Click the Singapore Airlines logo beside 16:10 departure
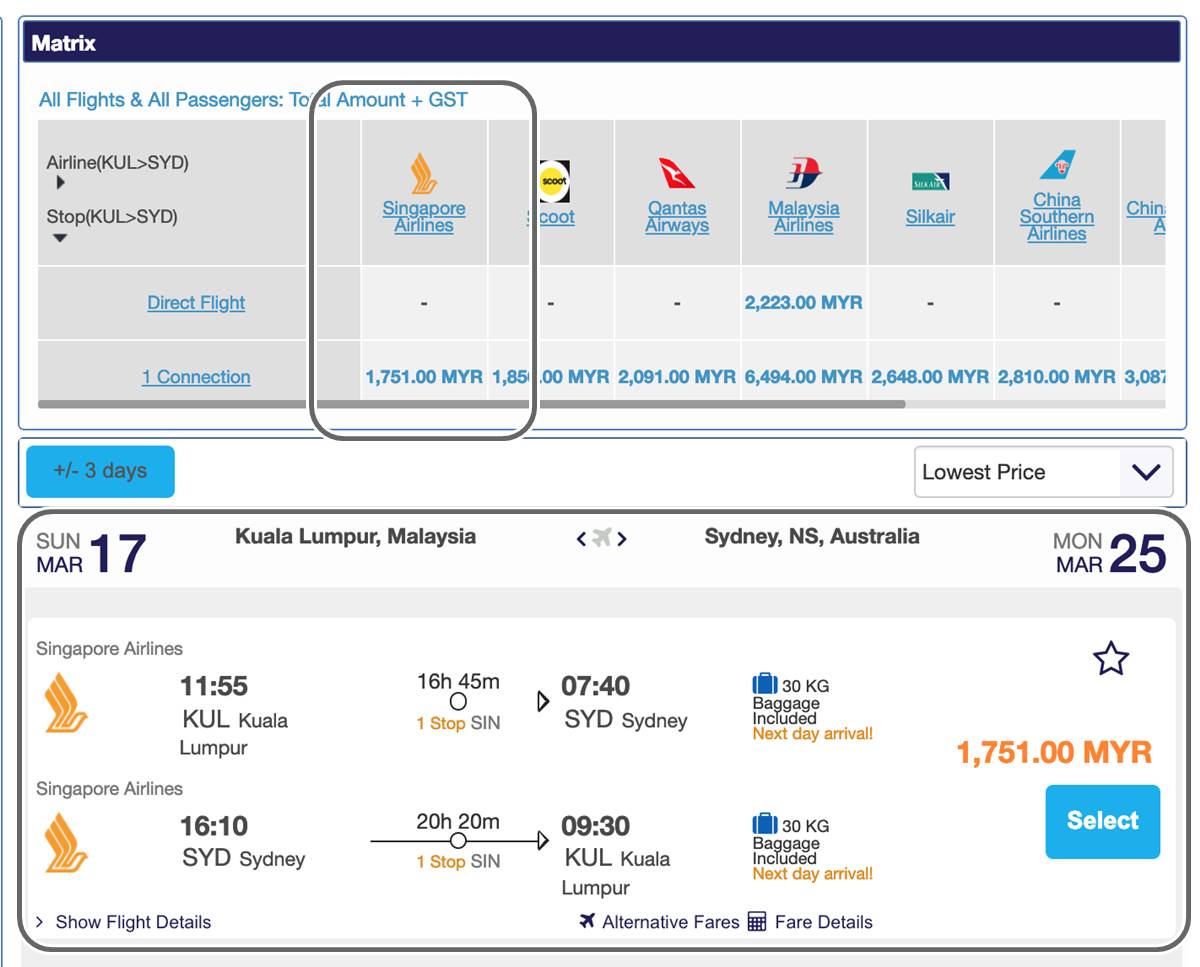This screenshot has width=1200, height=967. [x=66, y=842]
